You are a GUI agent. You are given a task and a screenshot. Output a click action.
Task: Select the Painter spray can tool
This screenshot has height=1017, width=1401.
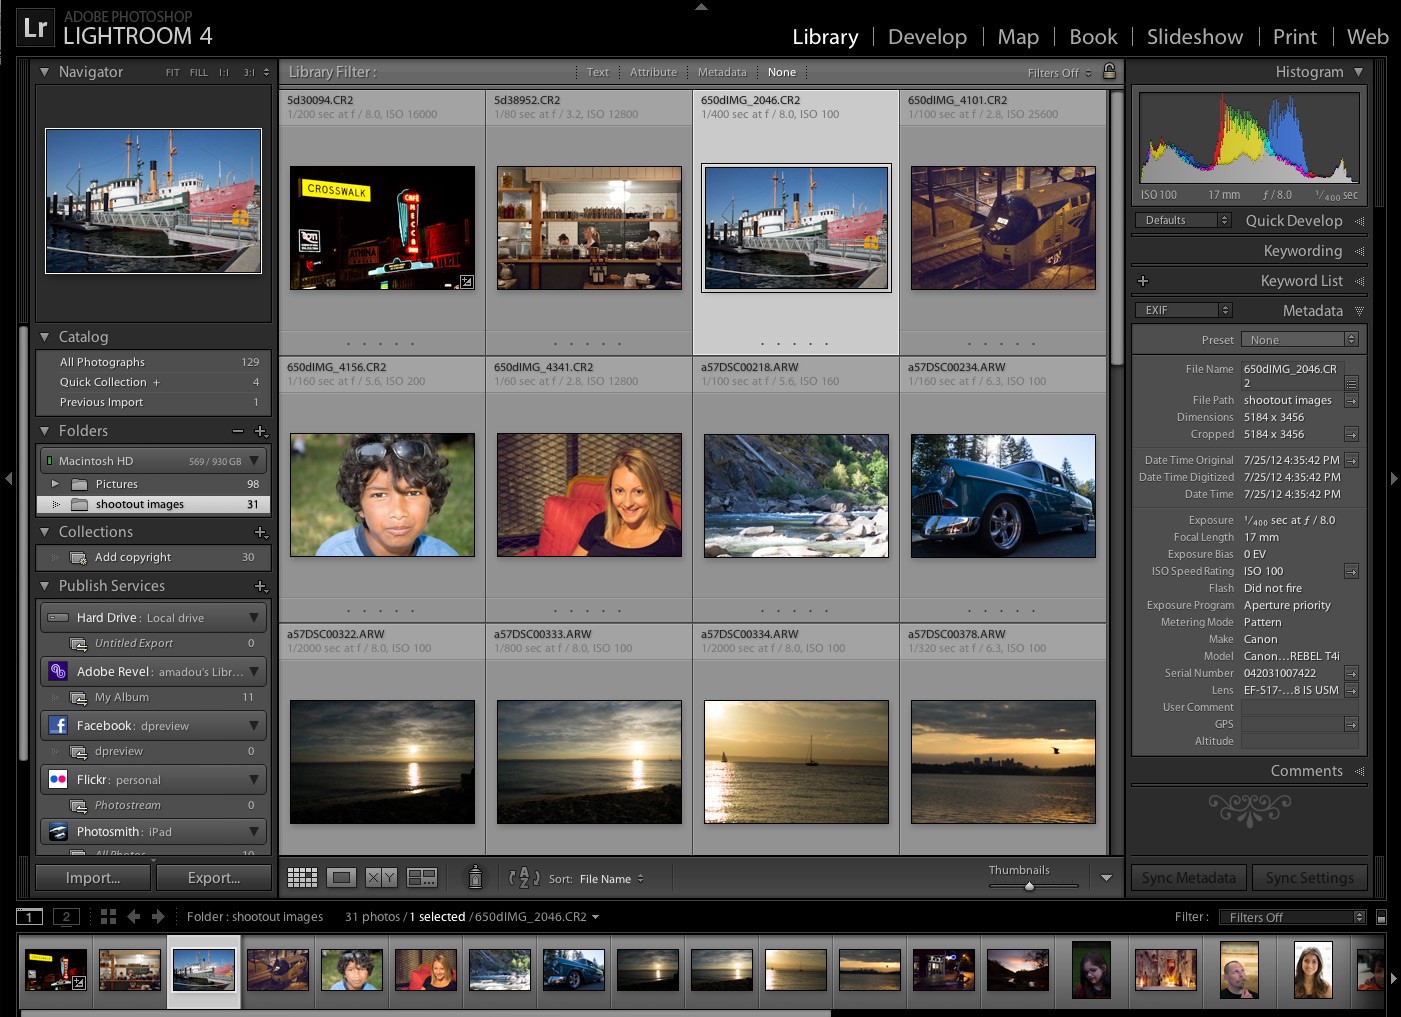click(x=474, y=877)
